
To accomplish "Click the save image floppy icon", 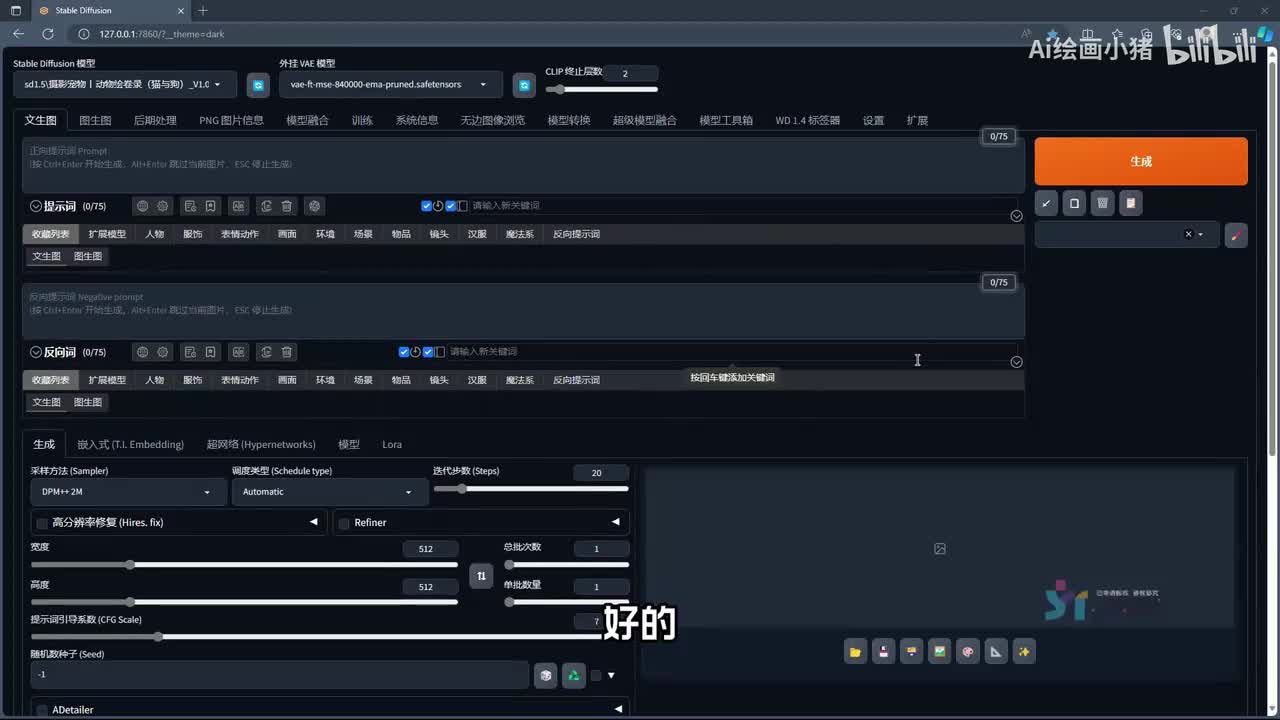I will point(883,652).
